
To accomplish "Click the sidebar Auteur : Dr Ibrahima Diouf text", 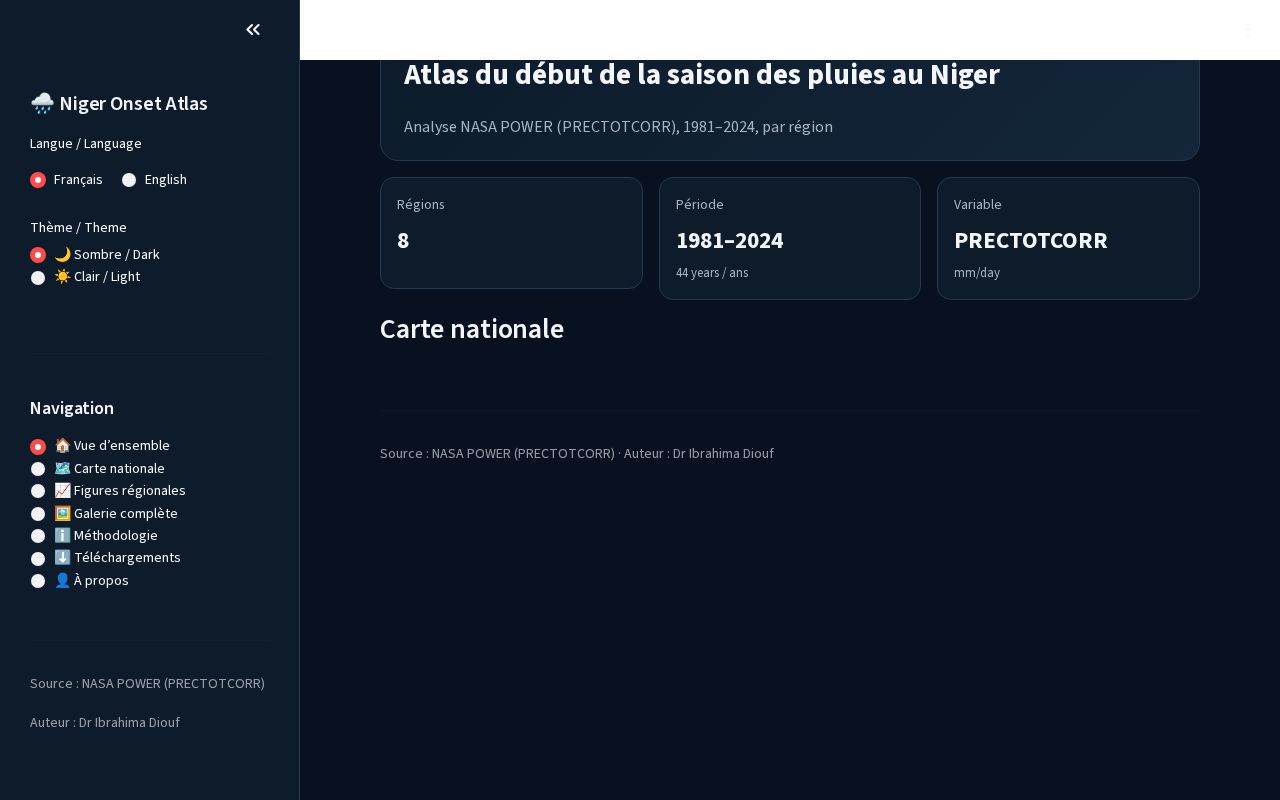I will (105, 723).
